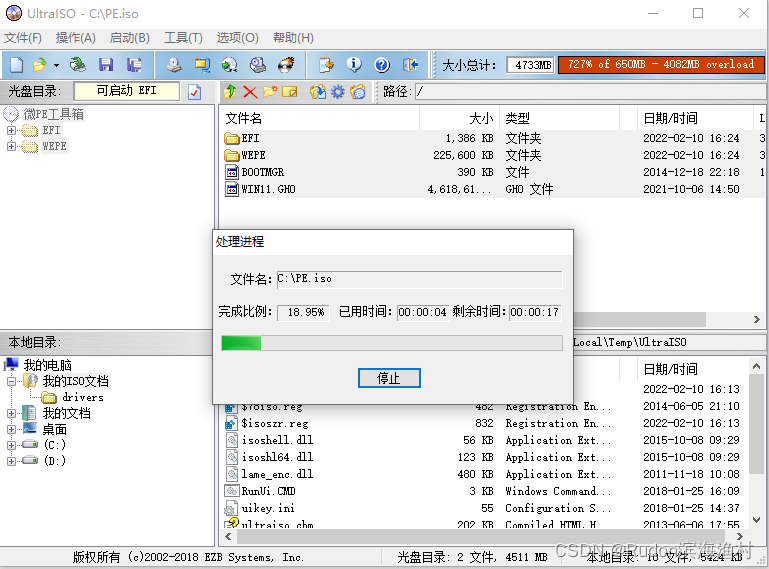Click the green progress bar

[392, 343]
